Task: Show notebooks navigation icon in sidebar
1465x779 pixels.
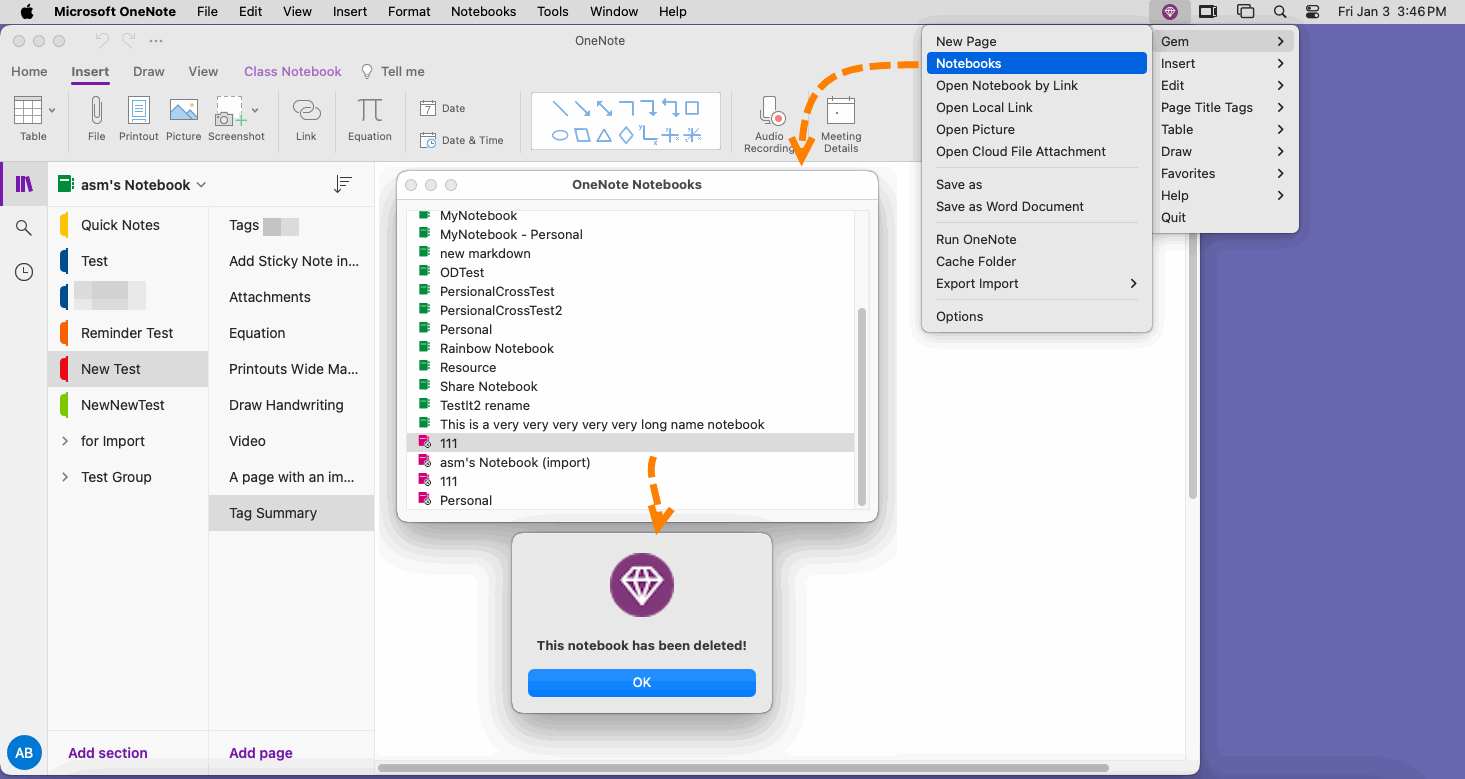Action: click(24, 184)
